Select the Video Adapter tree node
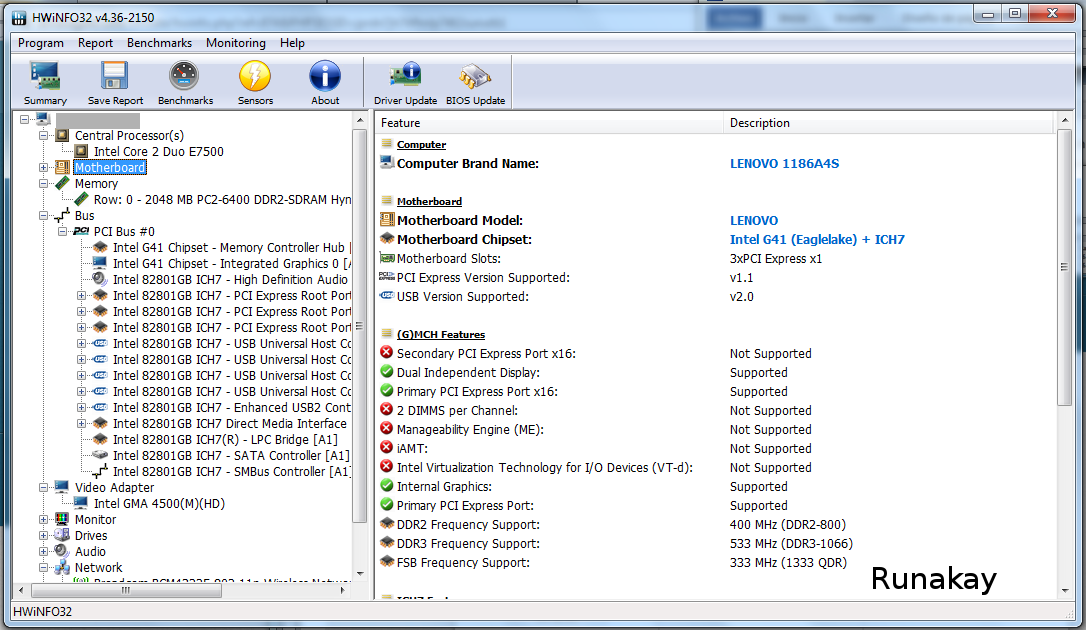Image resolution: width=1086 pixels, height=630 pixels. pos(114,487)
